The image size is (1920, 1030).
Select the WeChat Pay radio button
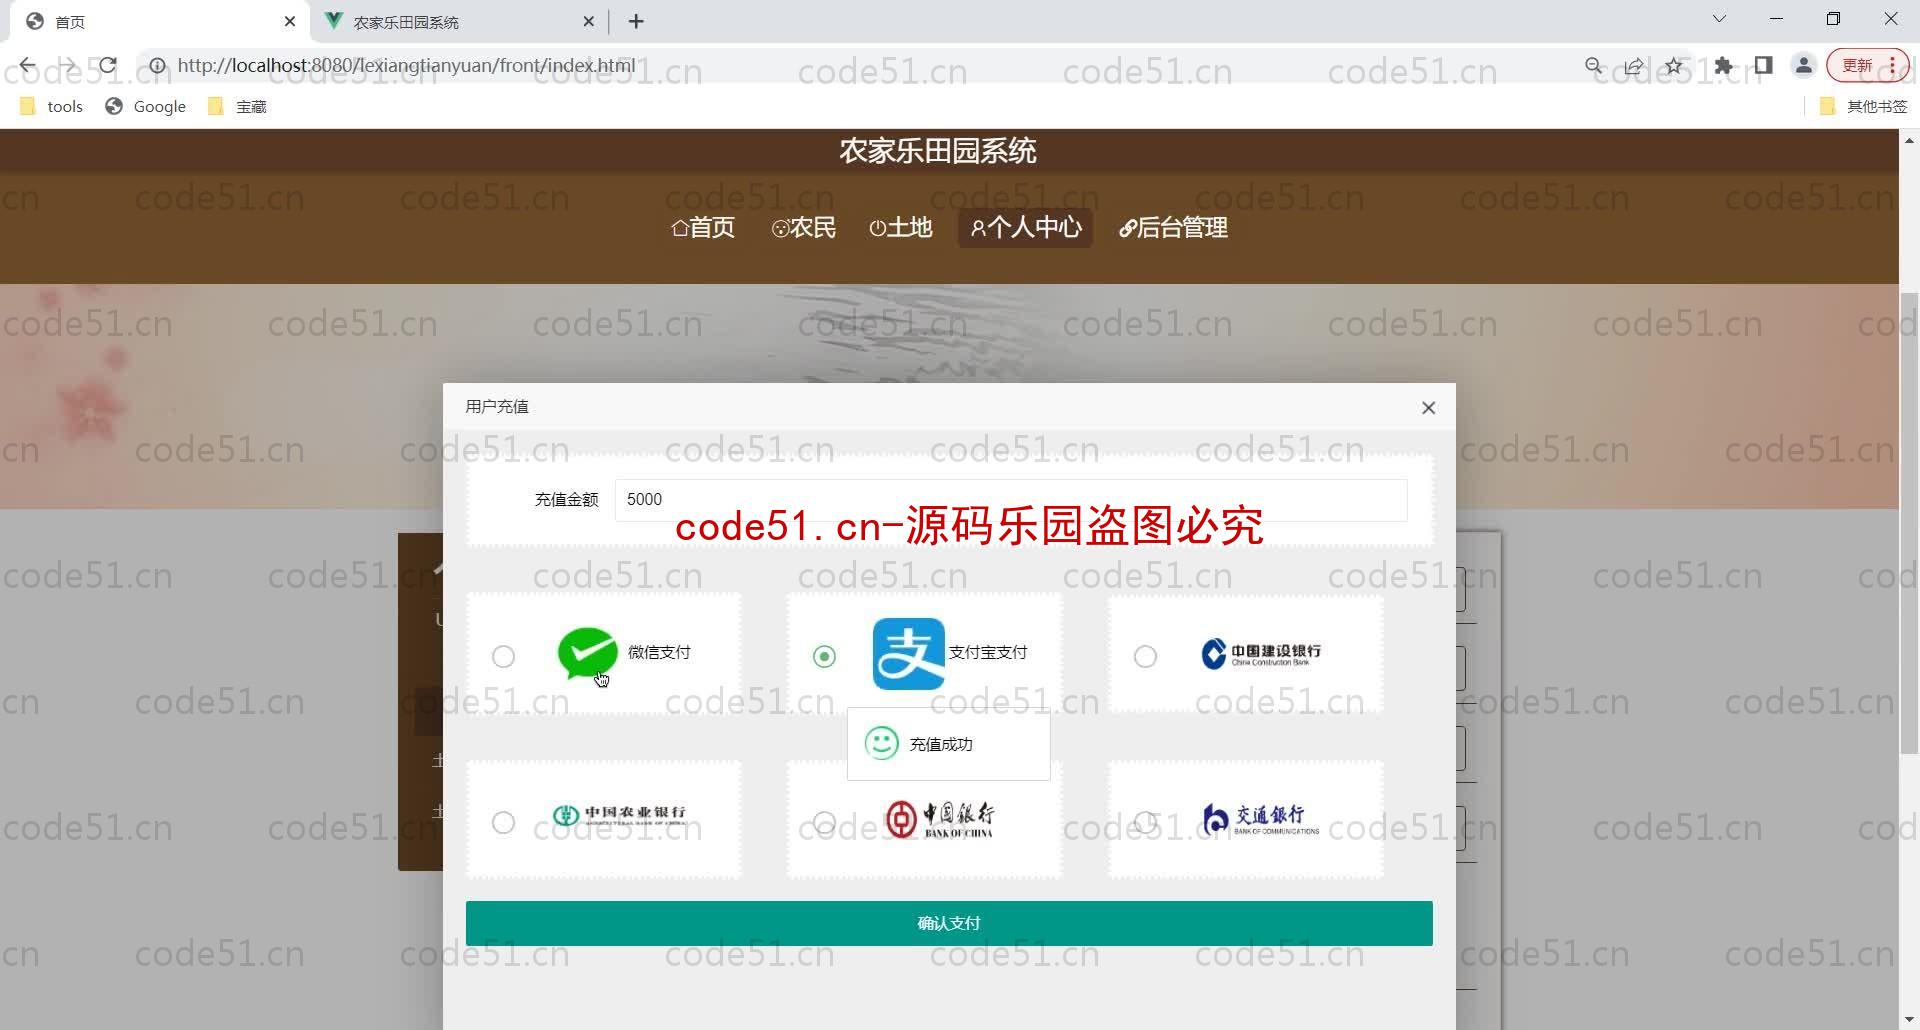click(503, 656)
